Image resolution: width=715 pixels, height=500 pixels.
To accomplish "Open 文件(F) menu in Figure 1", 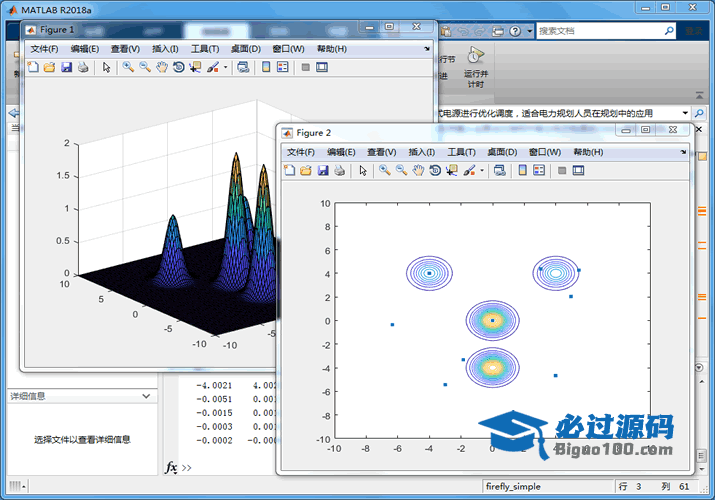I will click(44, 49).
